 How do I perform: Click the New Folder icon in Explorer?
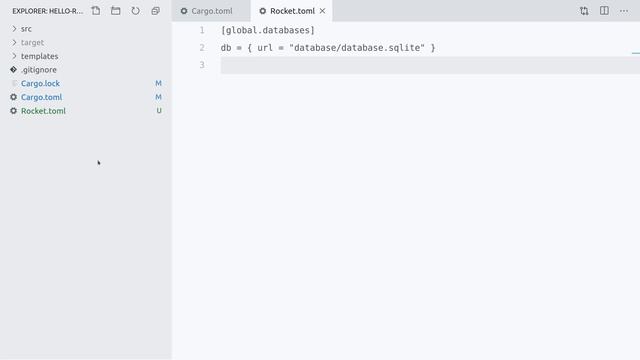point(116,11)
